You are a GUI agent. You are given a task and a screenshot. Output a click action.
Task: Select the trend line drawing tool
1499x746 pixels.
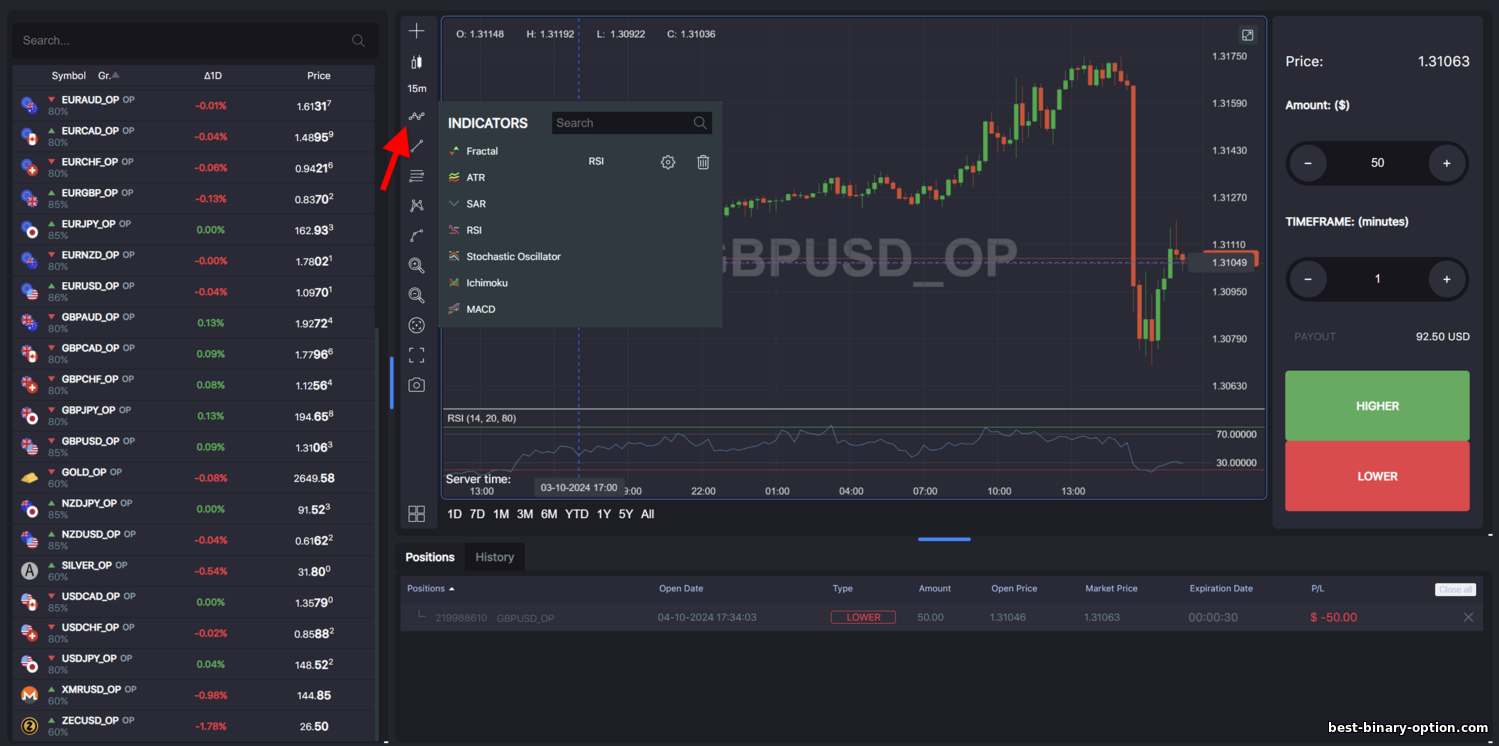click(x=417, y=146)
